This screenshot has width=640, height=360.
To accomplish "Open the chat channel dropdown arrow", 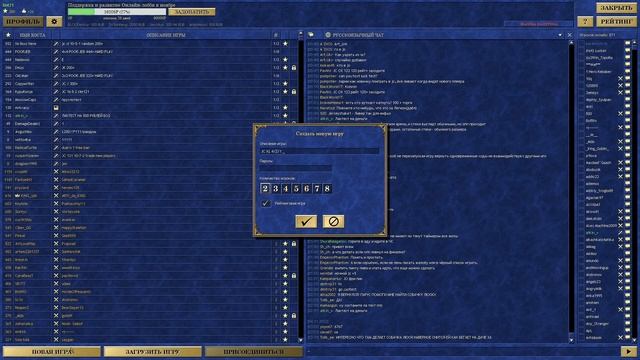I will coord(560,35).
